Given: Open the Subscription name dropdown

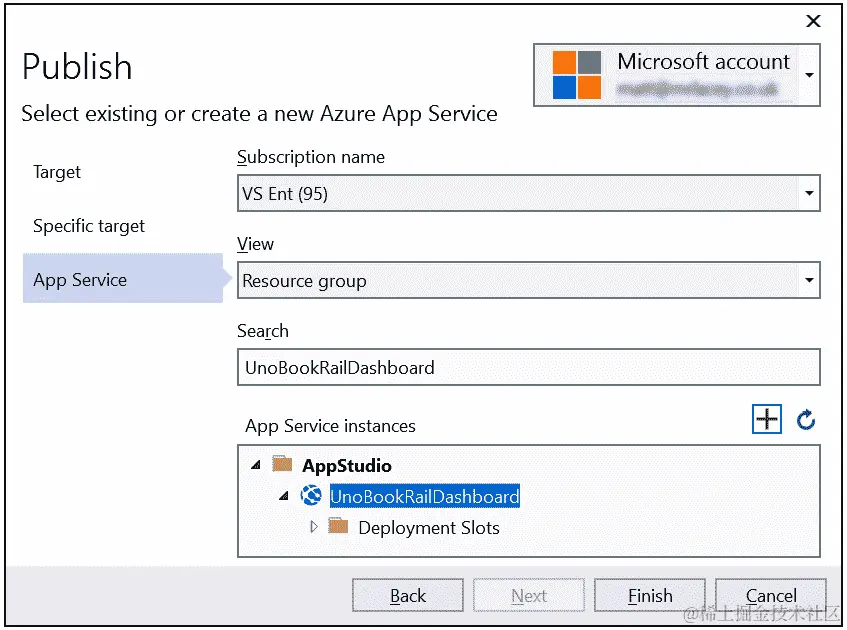Looking at the screenshot, I should tap(810, 193).
